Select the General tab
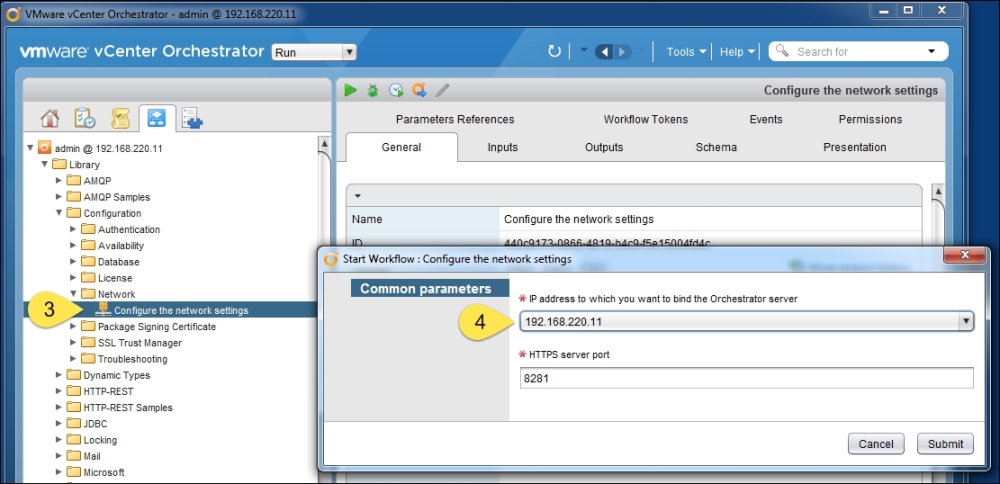This screenshot has width=1000, height=484. [x=401, y=147]
